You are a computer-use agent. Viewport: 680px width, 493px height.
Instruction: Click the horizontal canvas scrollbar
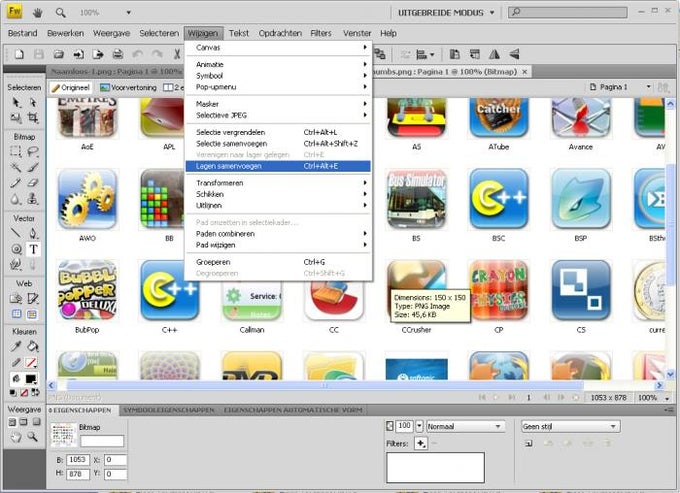tap(324, 385)
